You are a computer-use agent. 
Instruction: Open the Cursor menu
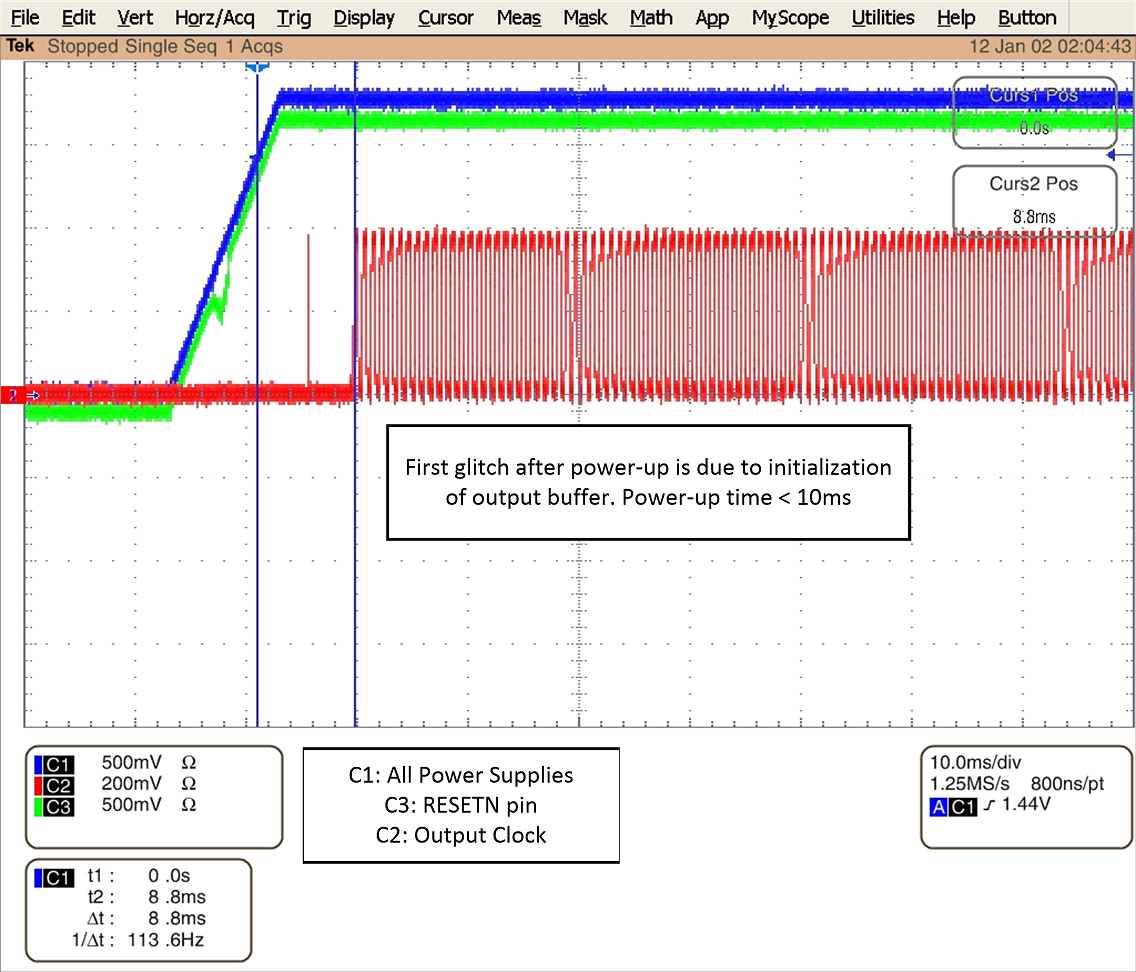click(x=445, y=17)
